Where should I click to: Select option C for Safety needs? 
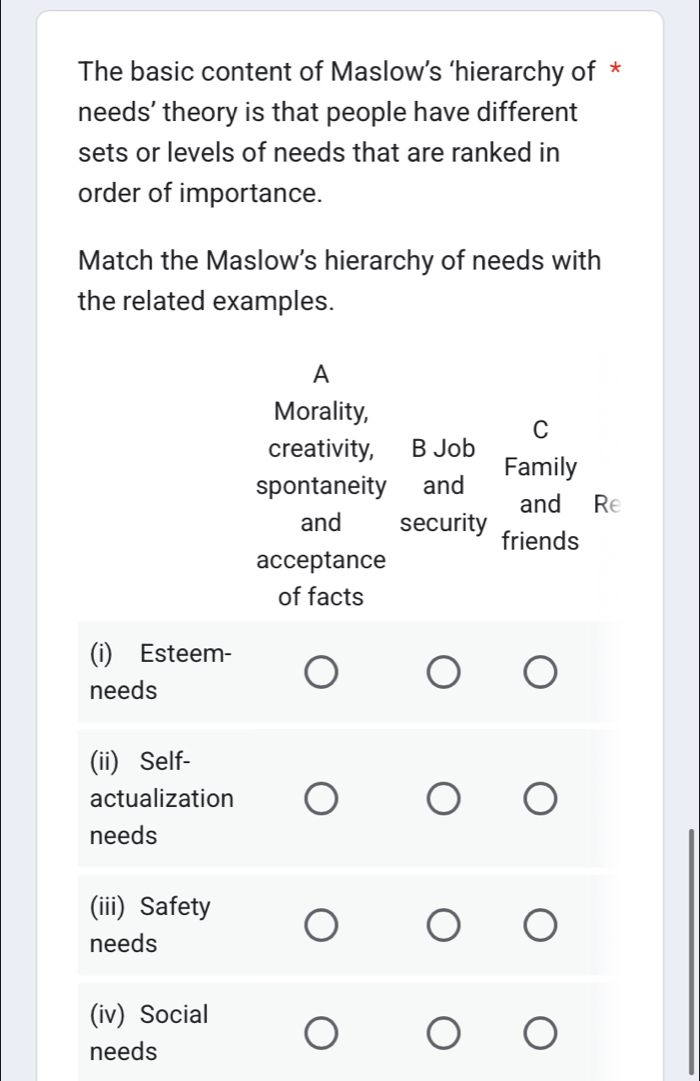point(540,925)
